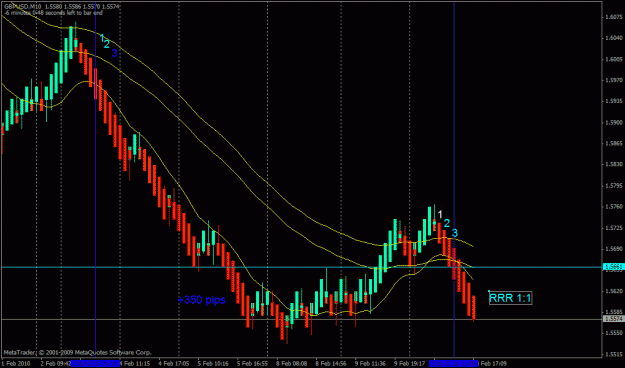Click the 1.5620 value on price scale

pos(613,291)
